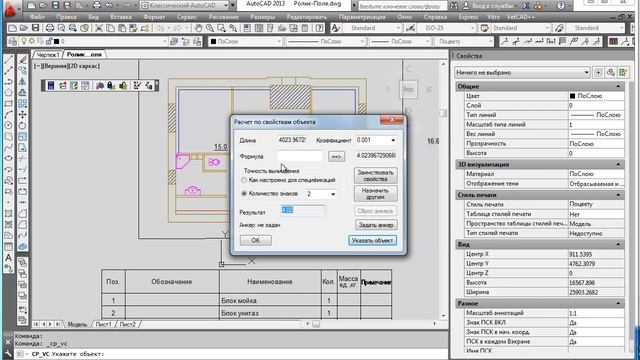Toggle the layer on/off lightbulb icon

point(24,41)
